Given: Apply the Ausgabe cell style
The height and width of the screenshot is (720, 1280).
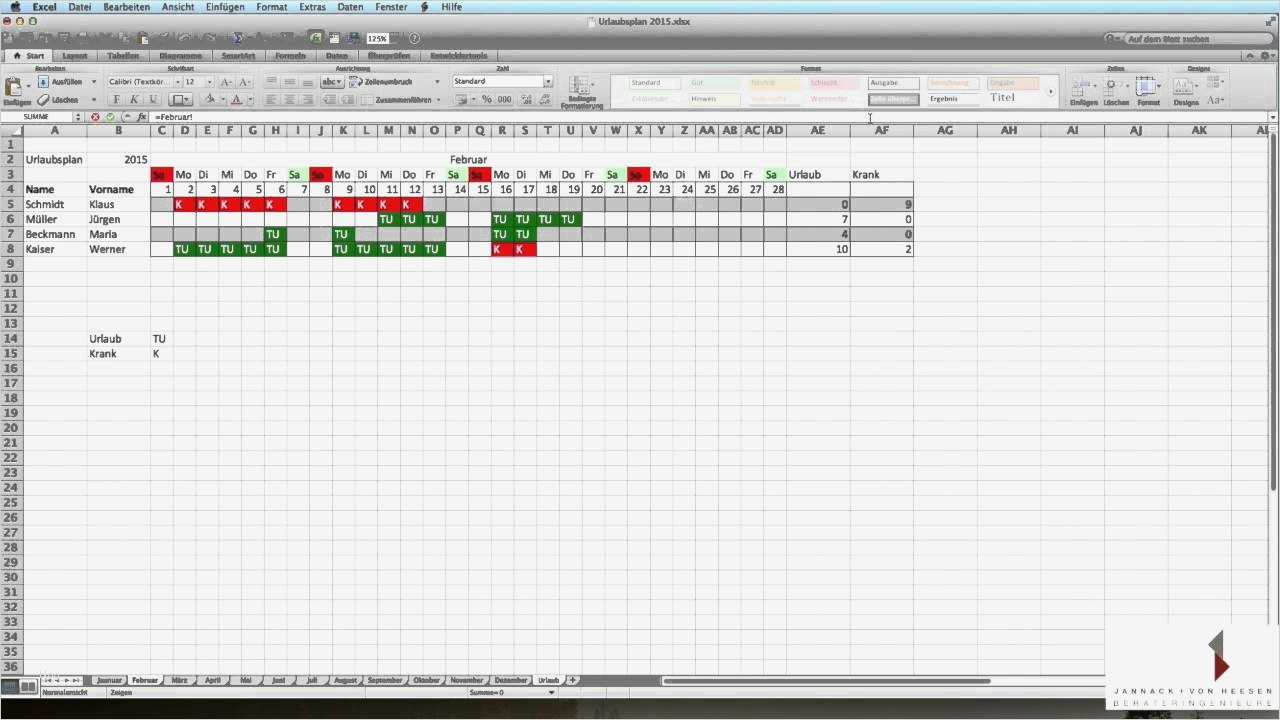Looking at the screenshot, I should [x=893, y=83].
